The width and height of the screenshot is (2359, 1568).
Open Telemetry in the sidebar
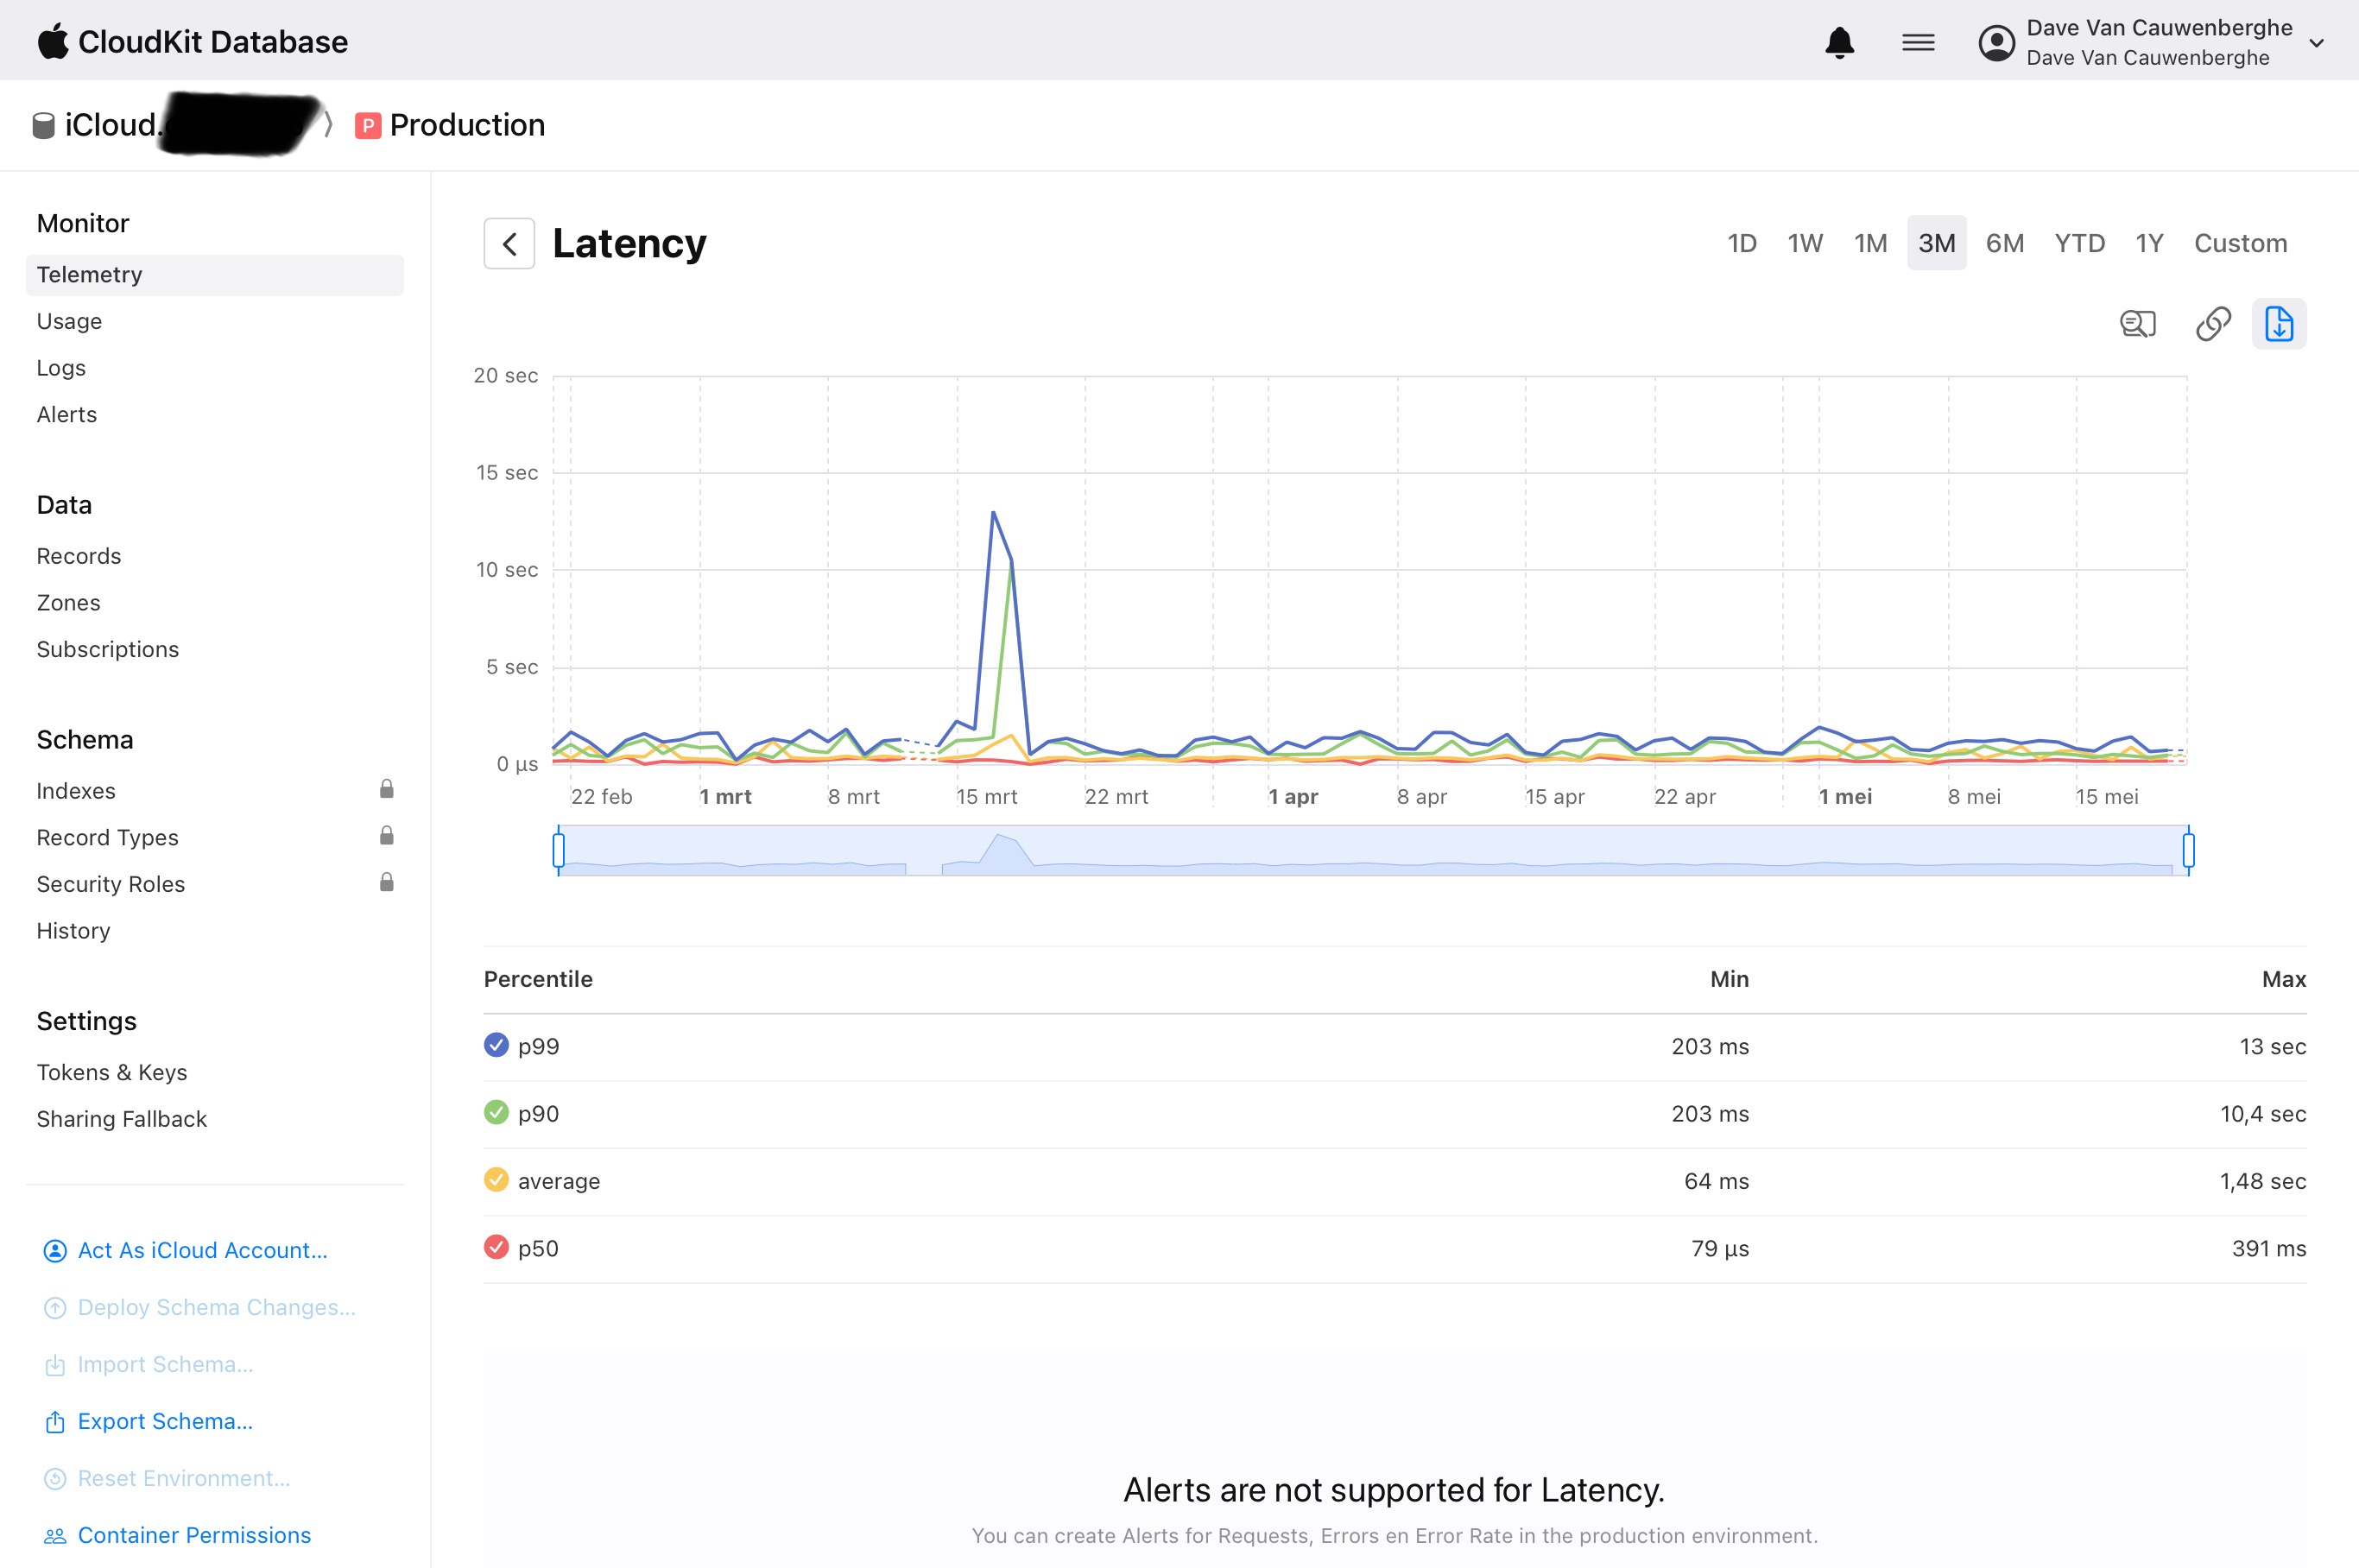[214, 275]
